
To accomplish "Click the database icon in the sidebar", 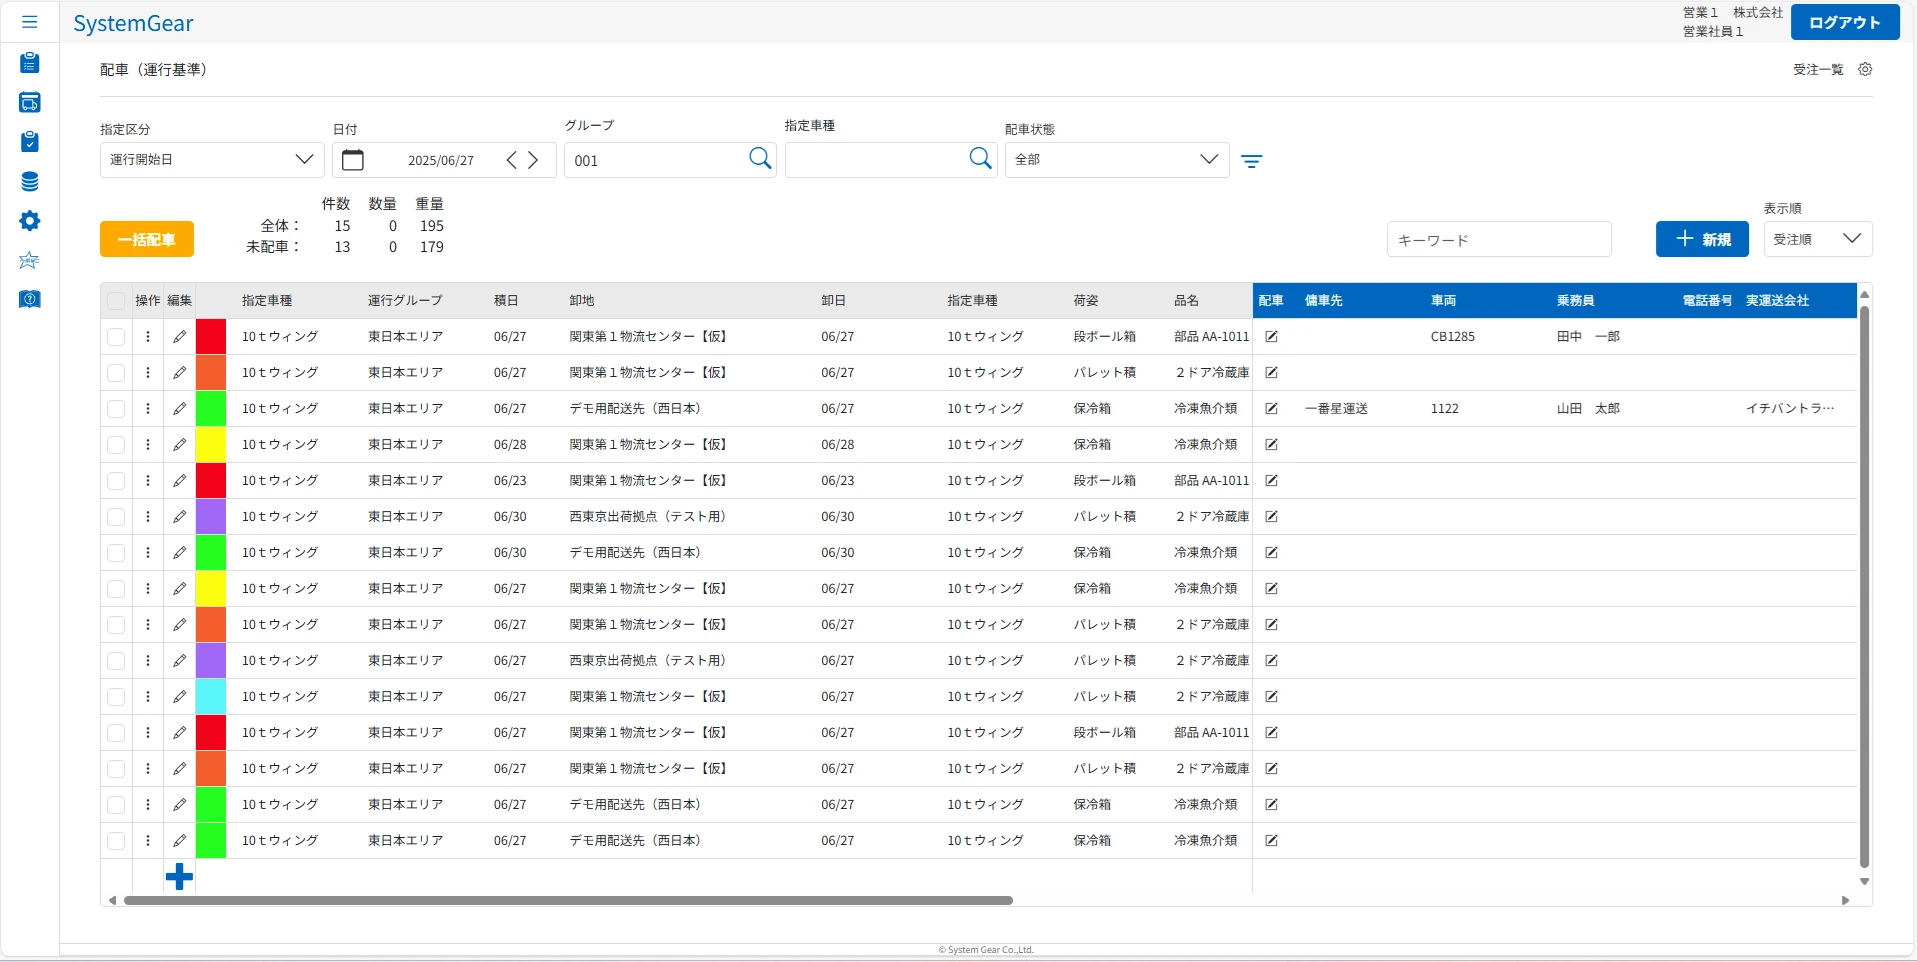I will coord(30,182).
